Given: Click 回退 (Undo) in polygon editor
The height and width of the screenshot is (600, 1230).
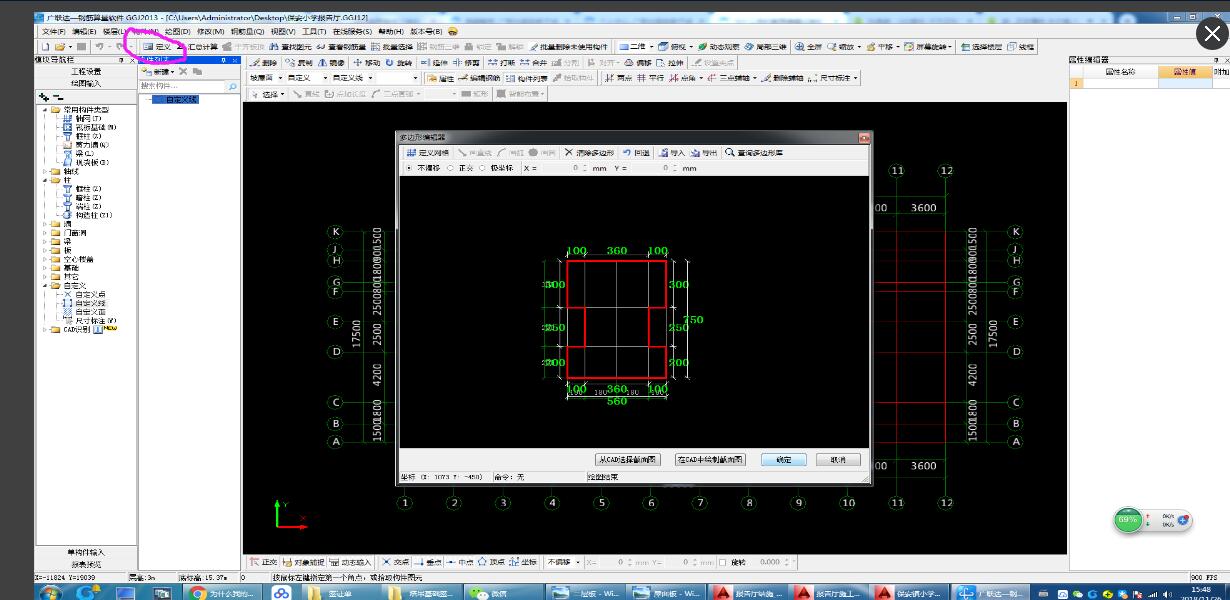Looking at the screenshot, I should point(636,153).
